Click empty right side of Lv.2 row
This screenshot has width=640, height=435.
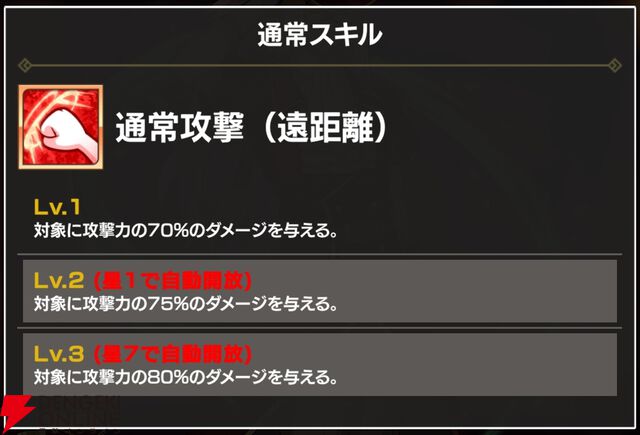pyautogui.click(x=500, y=290)
